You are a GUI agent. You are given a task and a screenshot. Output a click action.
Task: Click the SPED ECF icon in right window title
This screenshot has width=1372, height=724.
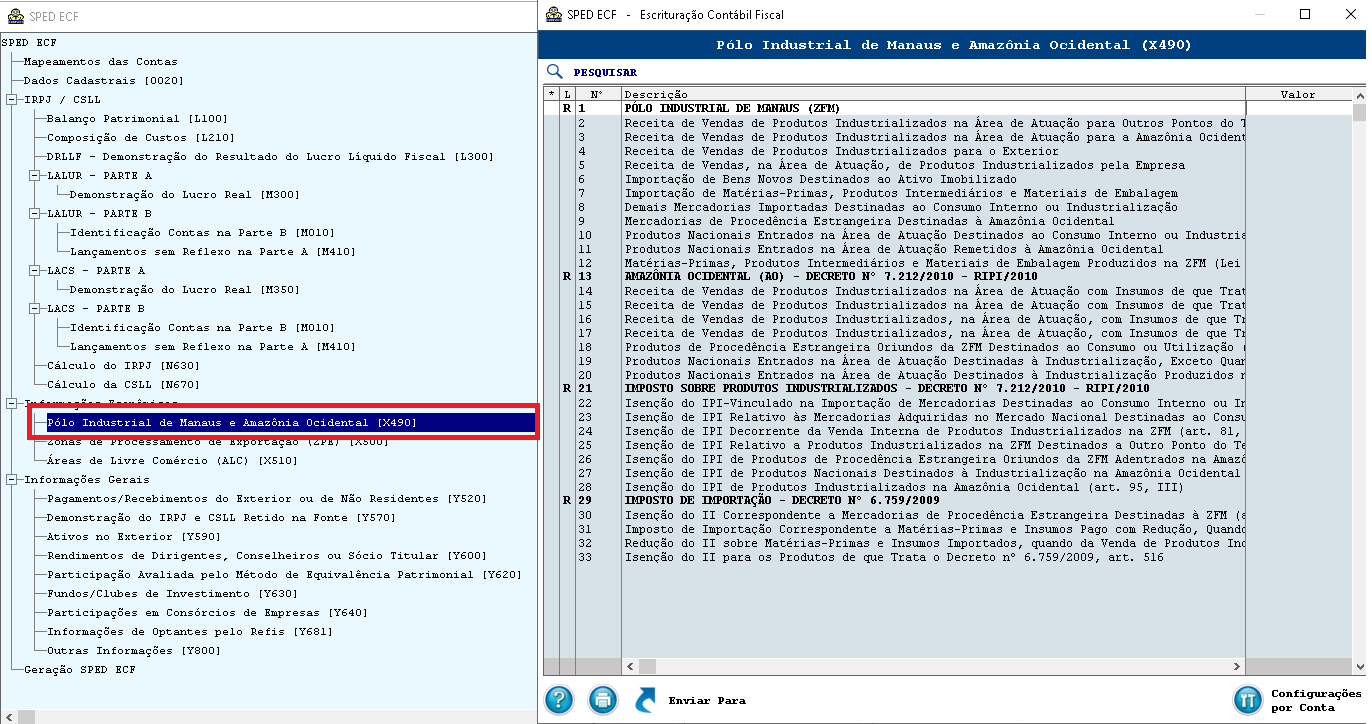click(553, 14)
